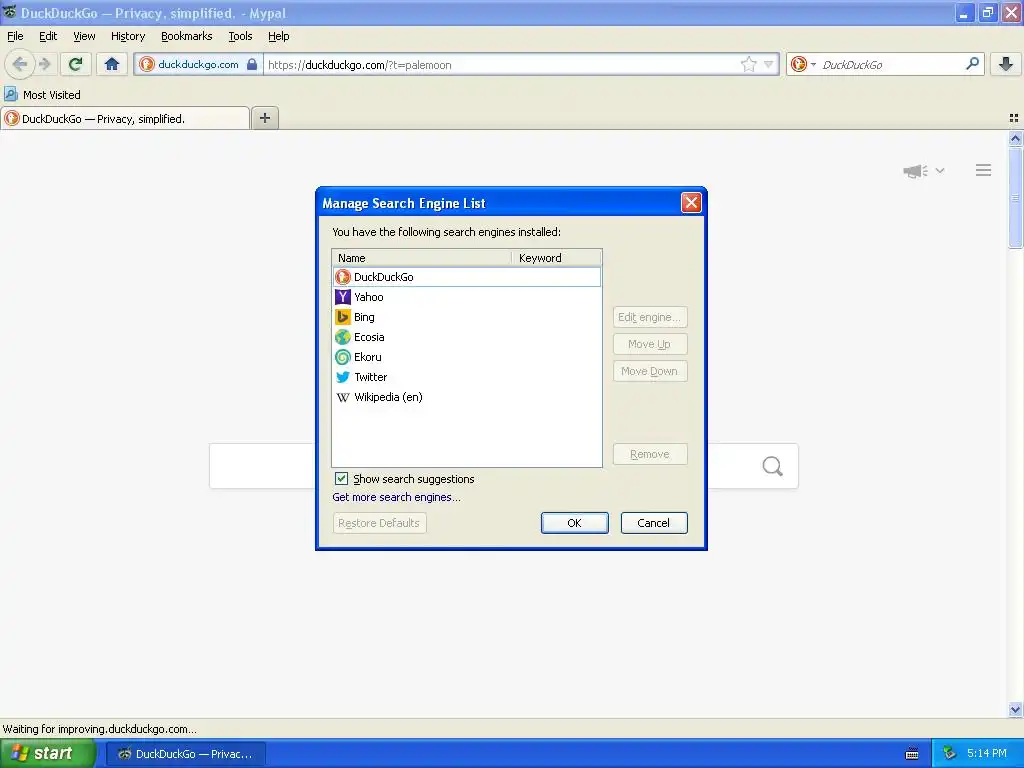Click the Move Up button
Screen dimensions: 1024x768
[650, 344]
